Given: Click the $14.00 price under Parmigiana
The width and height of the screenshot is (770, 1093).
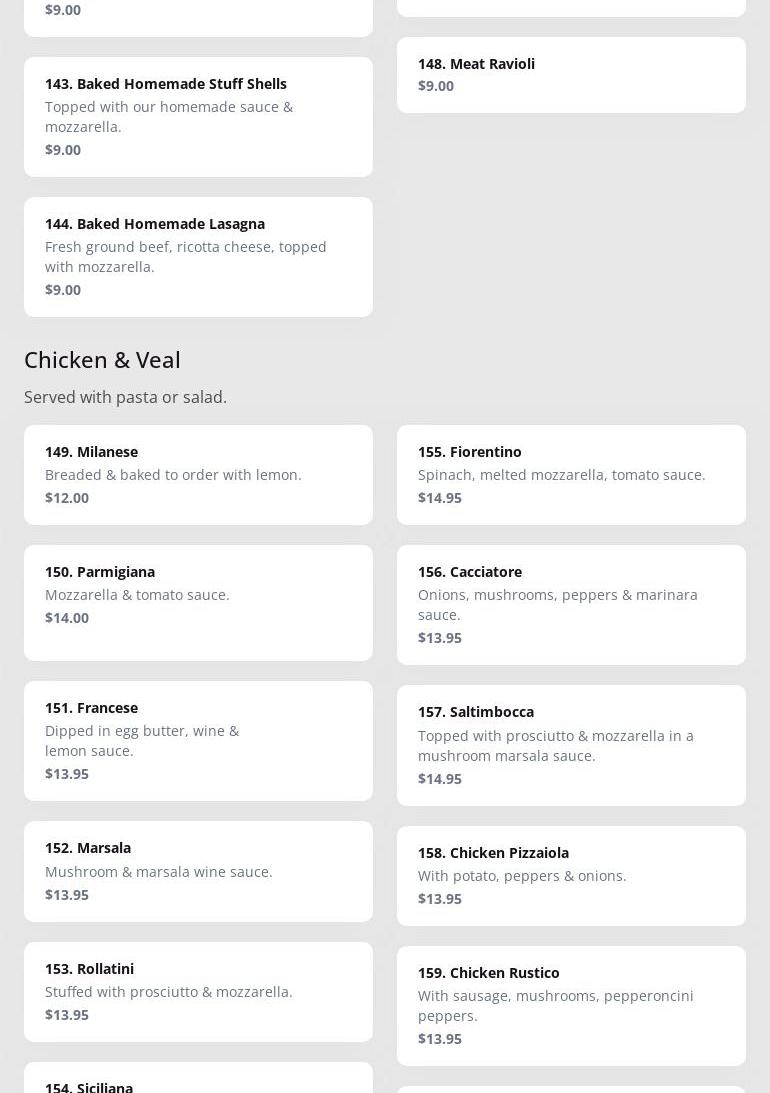Looking at the screenshot, I should [67, 618].
